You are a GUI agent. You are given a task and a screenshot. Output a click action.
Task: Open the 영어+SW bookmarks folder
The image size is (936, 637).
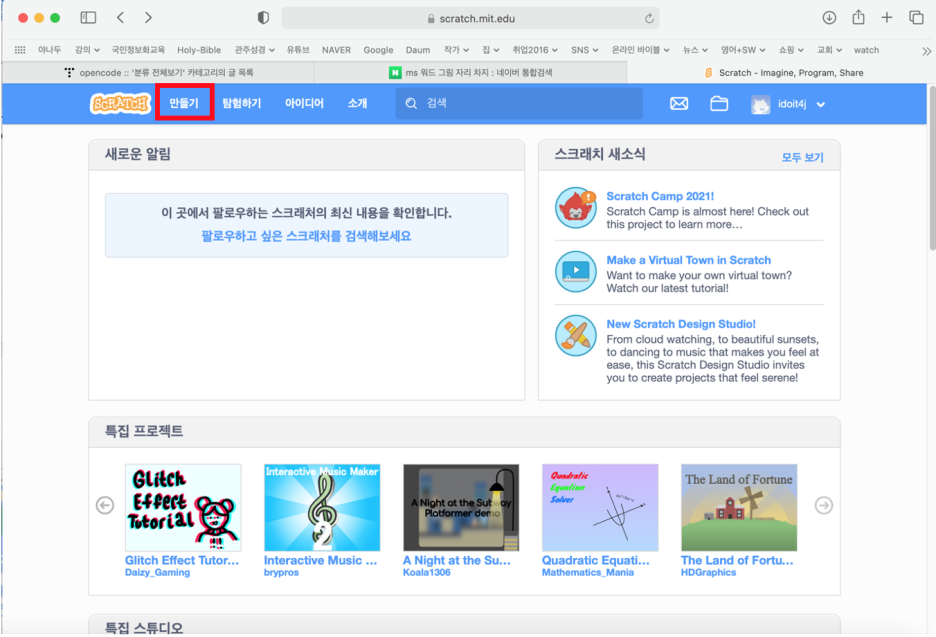(x=743, y=50)
